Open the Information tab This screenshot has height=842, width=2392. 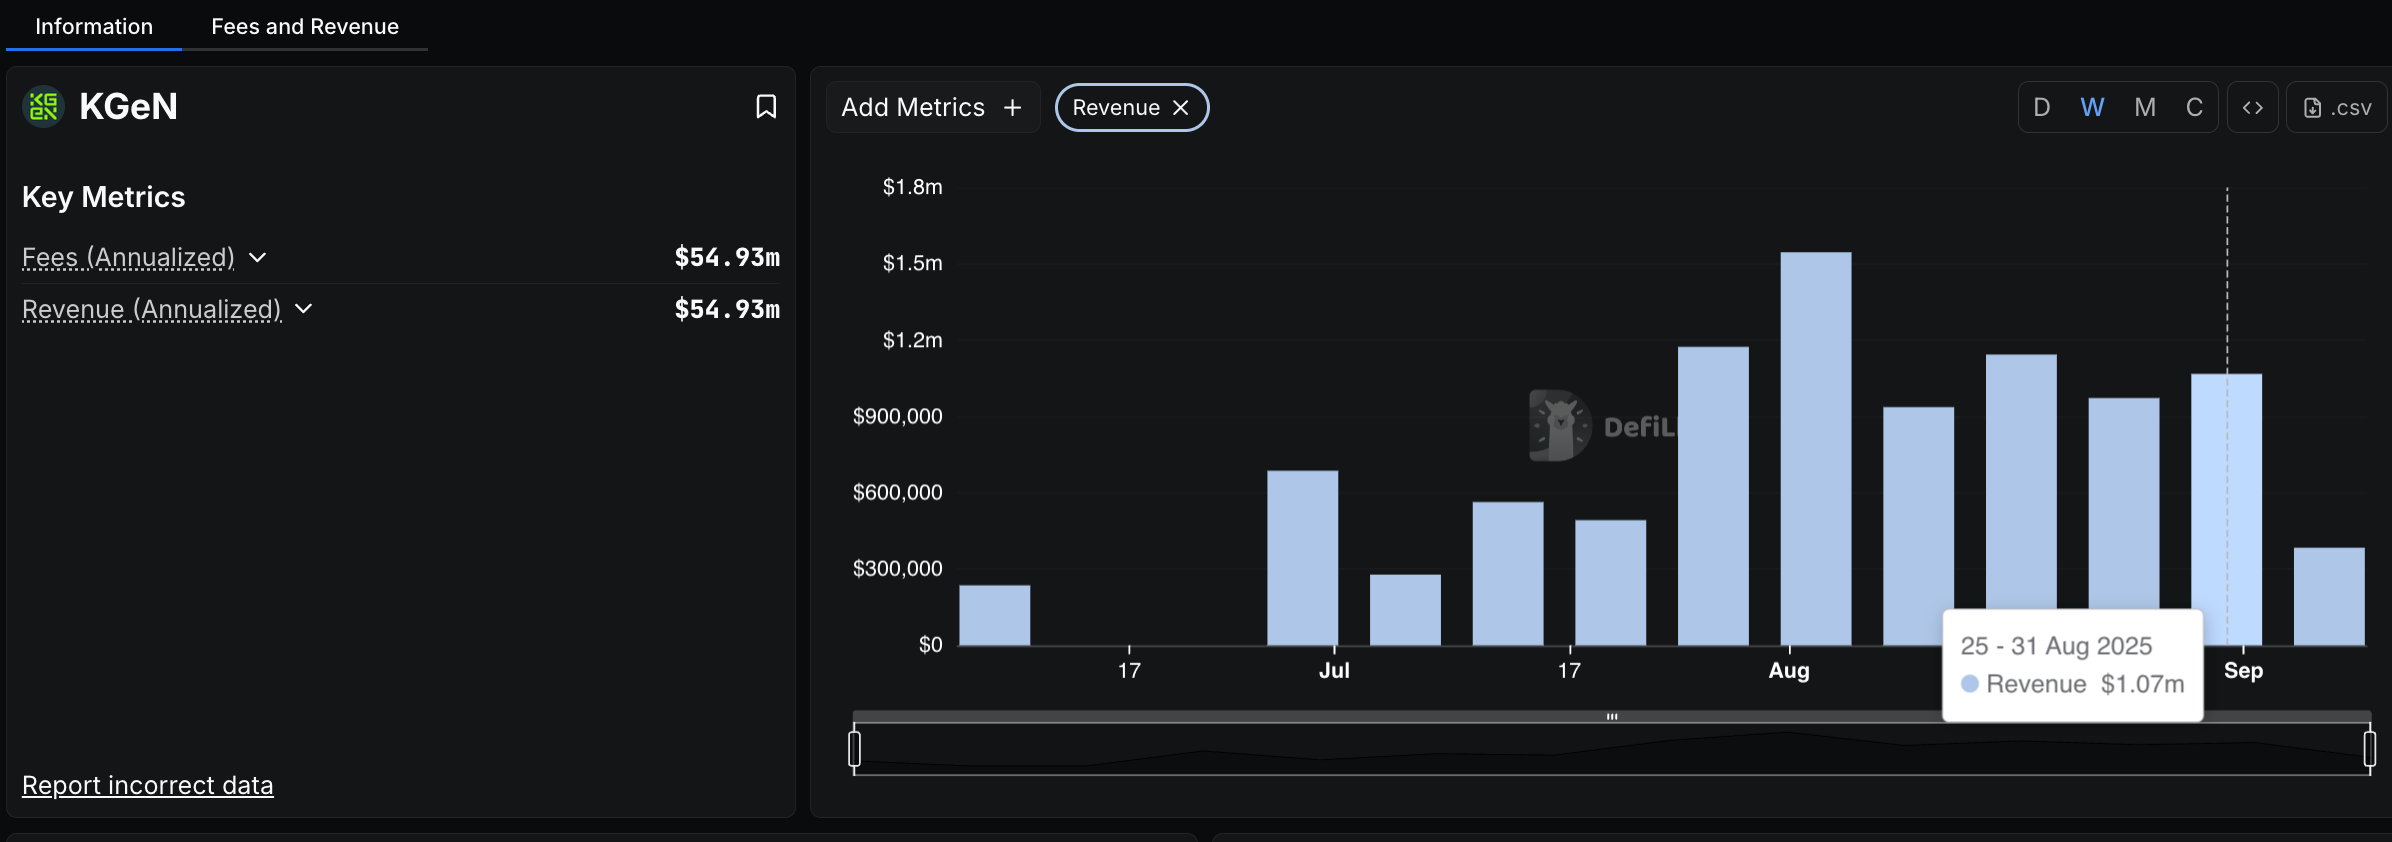click(x=94, y=26)
